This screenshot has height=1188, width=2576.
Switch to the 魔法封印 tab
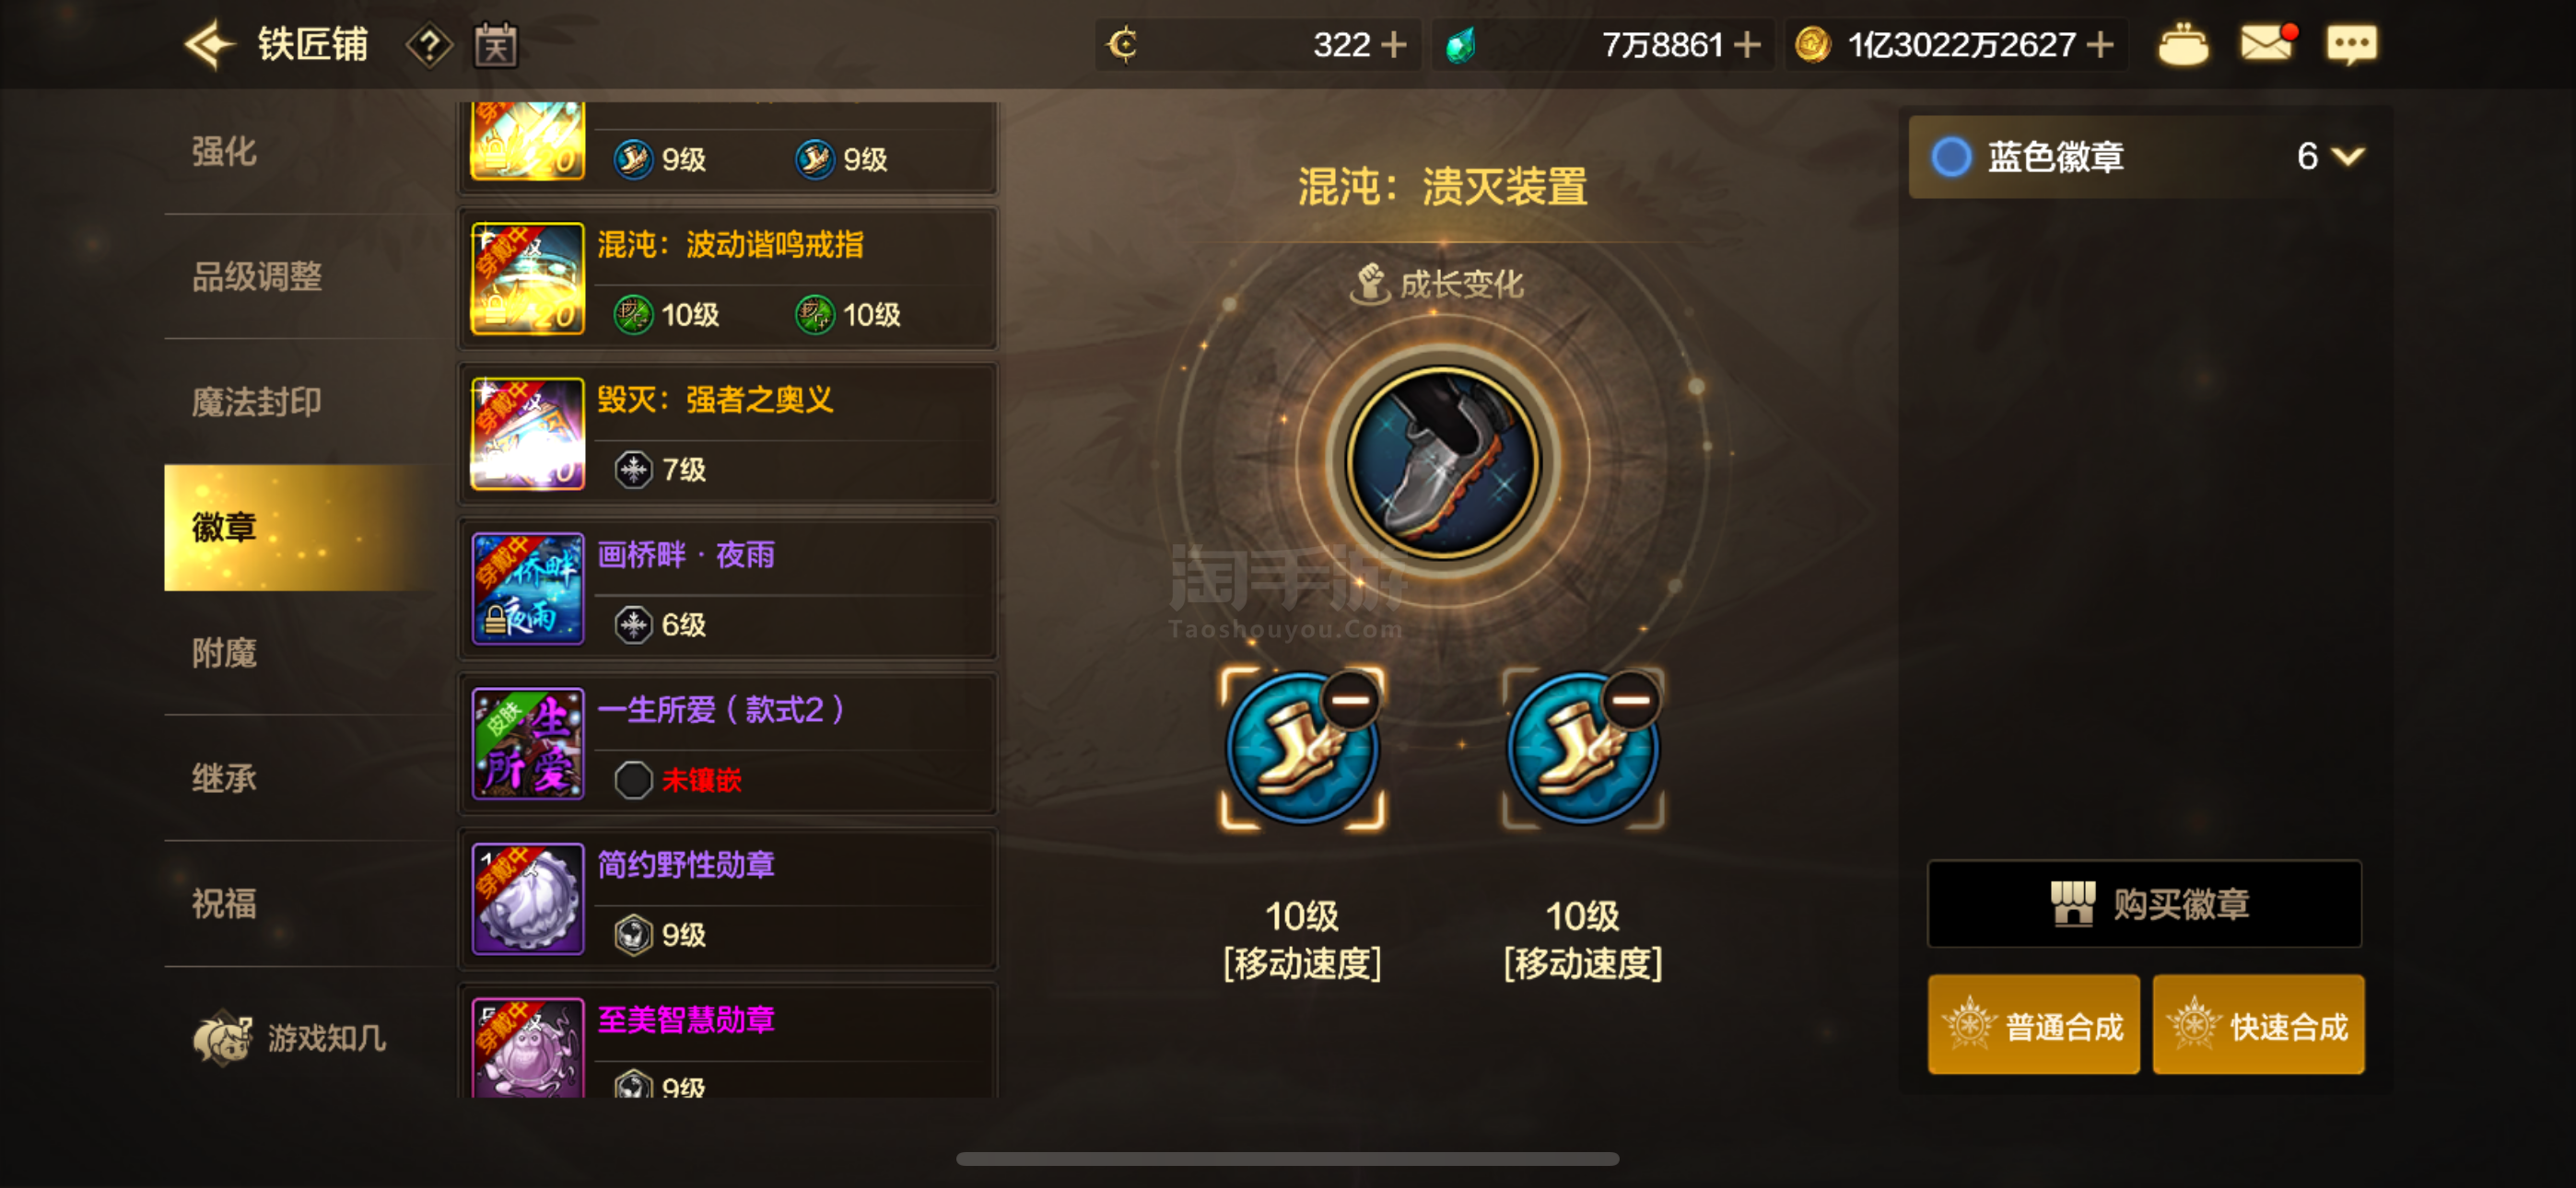point(257,402)
